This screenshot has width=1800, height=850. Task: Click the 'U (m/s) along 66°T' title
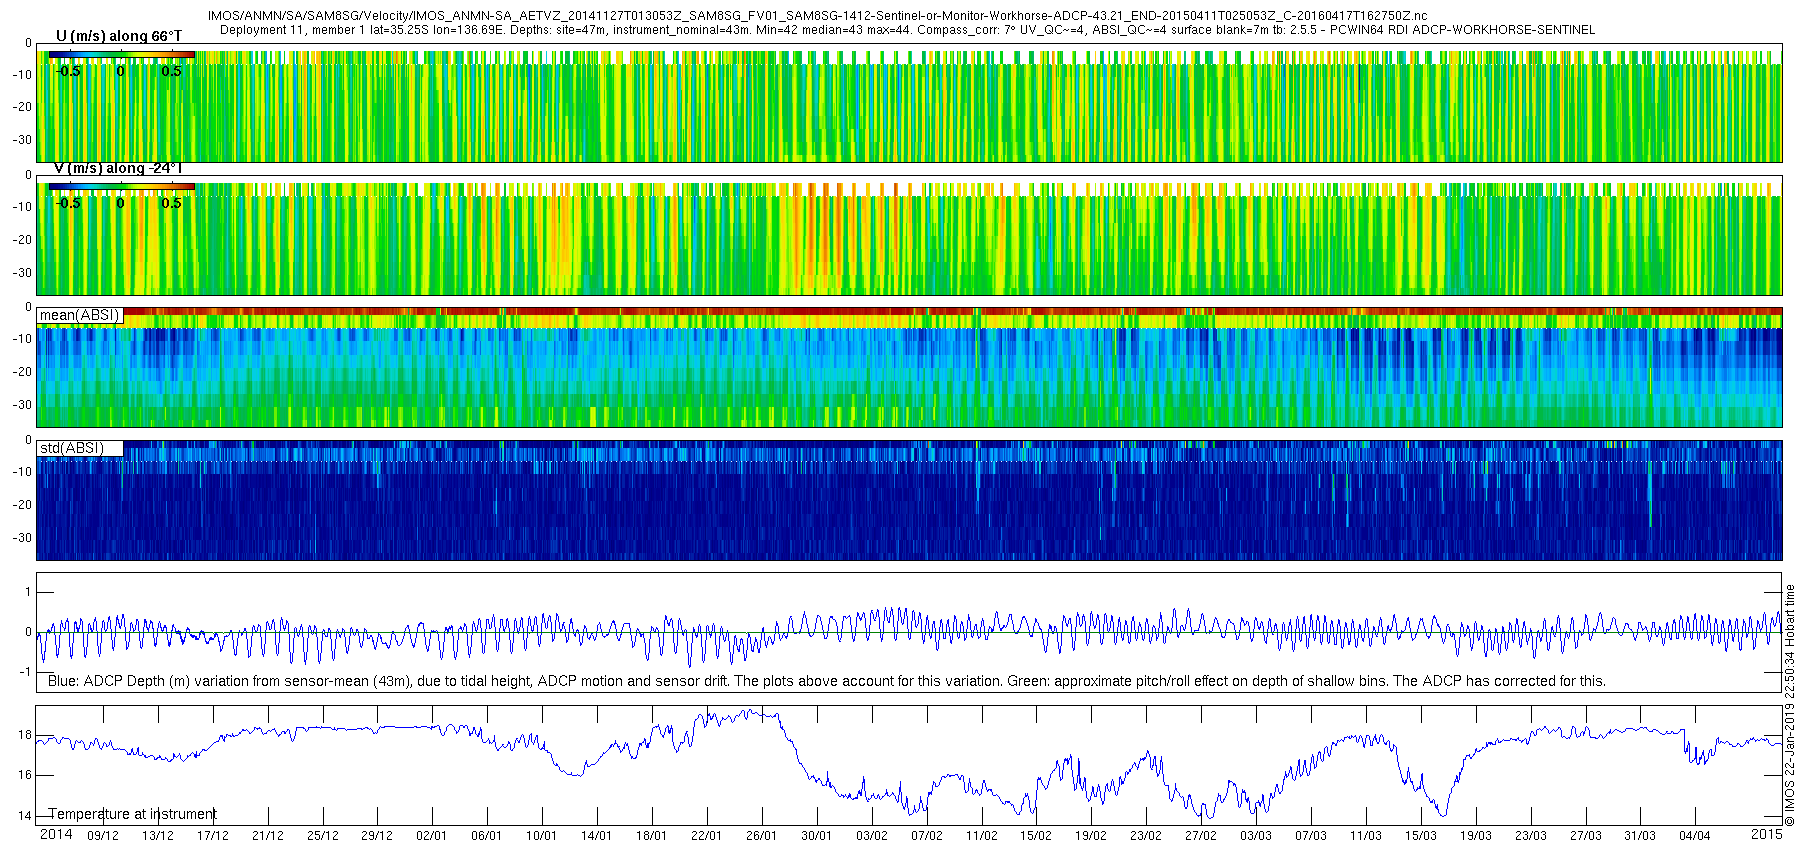click(118, 36)
